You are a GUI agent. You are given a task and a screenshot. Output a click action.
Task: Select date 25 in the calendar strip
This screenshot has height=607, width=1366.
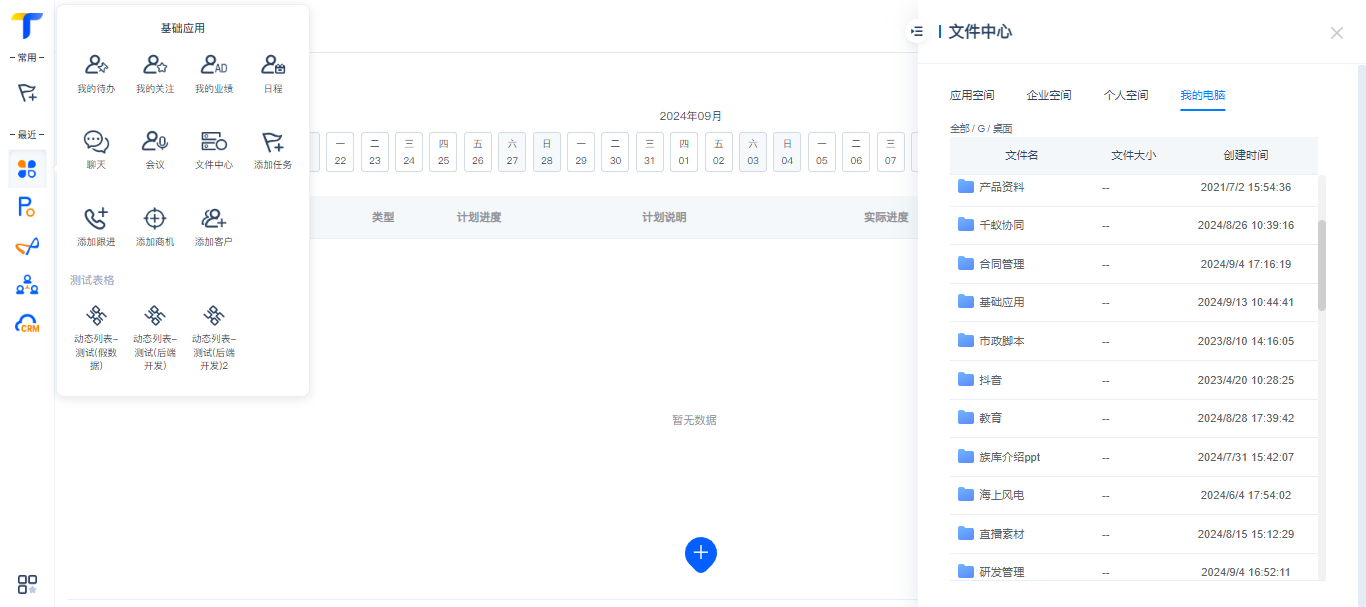pos(443,152)
